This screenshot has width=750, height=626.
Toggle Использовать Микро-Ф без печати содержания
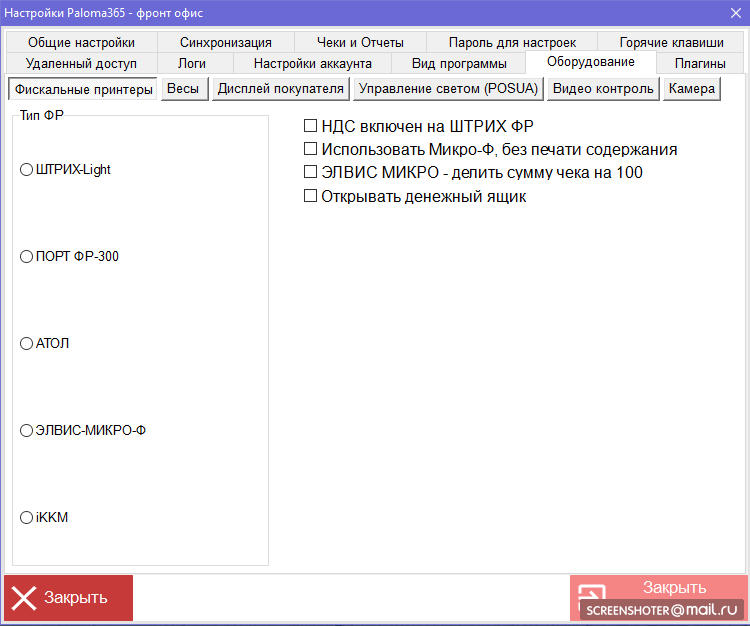click(310, 150)
